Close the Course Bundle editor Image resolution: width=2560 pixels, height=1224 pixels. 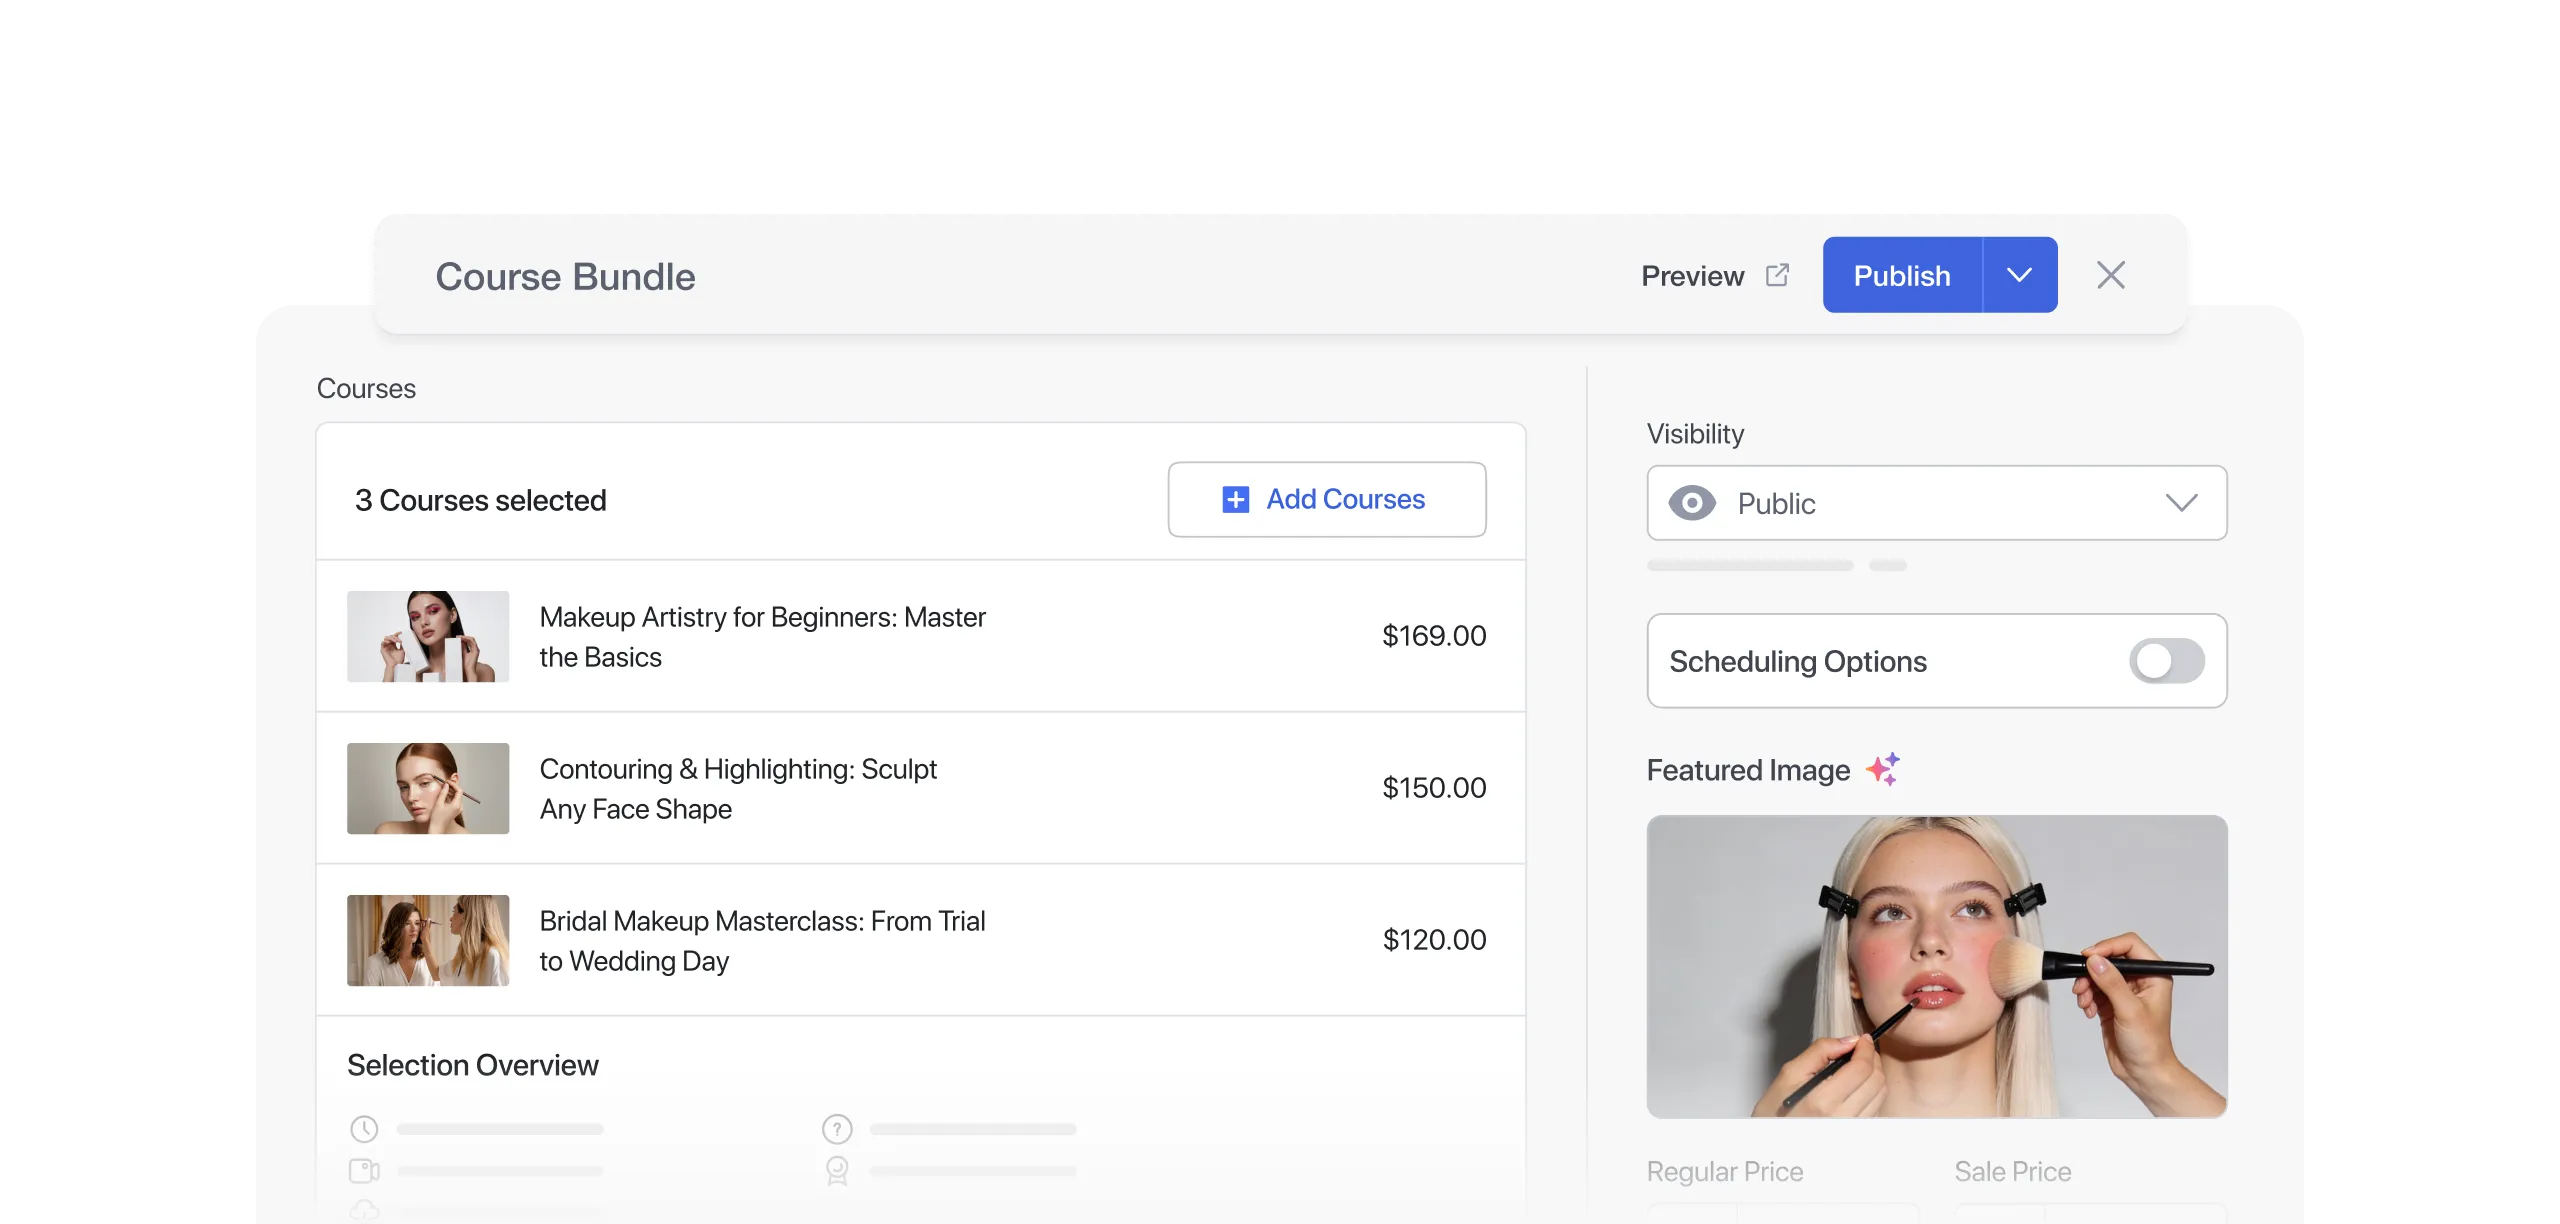[x=2111, y=275]
